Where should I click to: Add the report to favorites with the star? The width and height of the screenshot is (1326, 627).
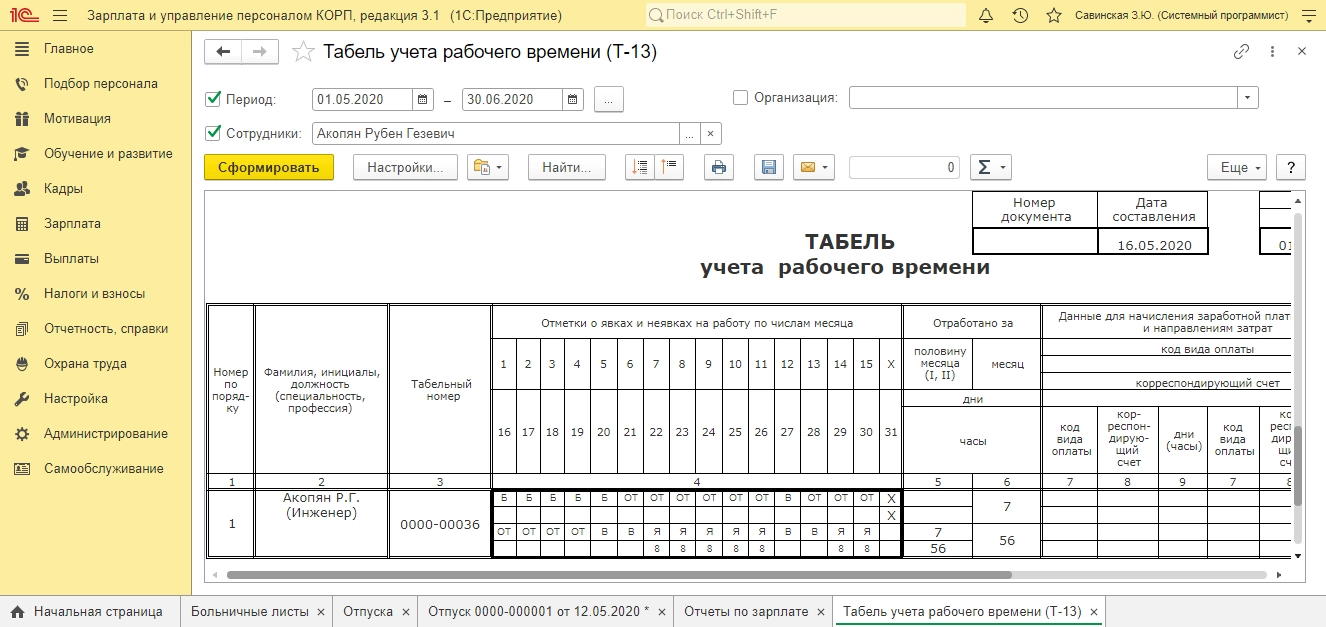[x=303, y=52]
